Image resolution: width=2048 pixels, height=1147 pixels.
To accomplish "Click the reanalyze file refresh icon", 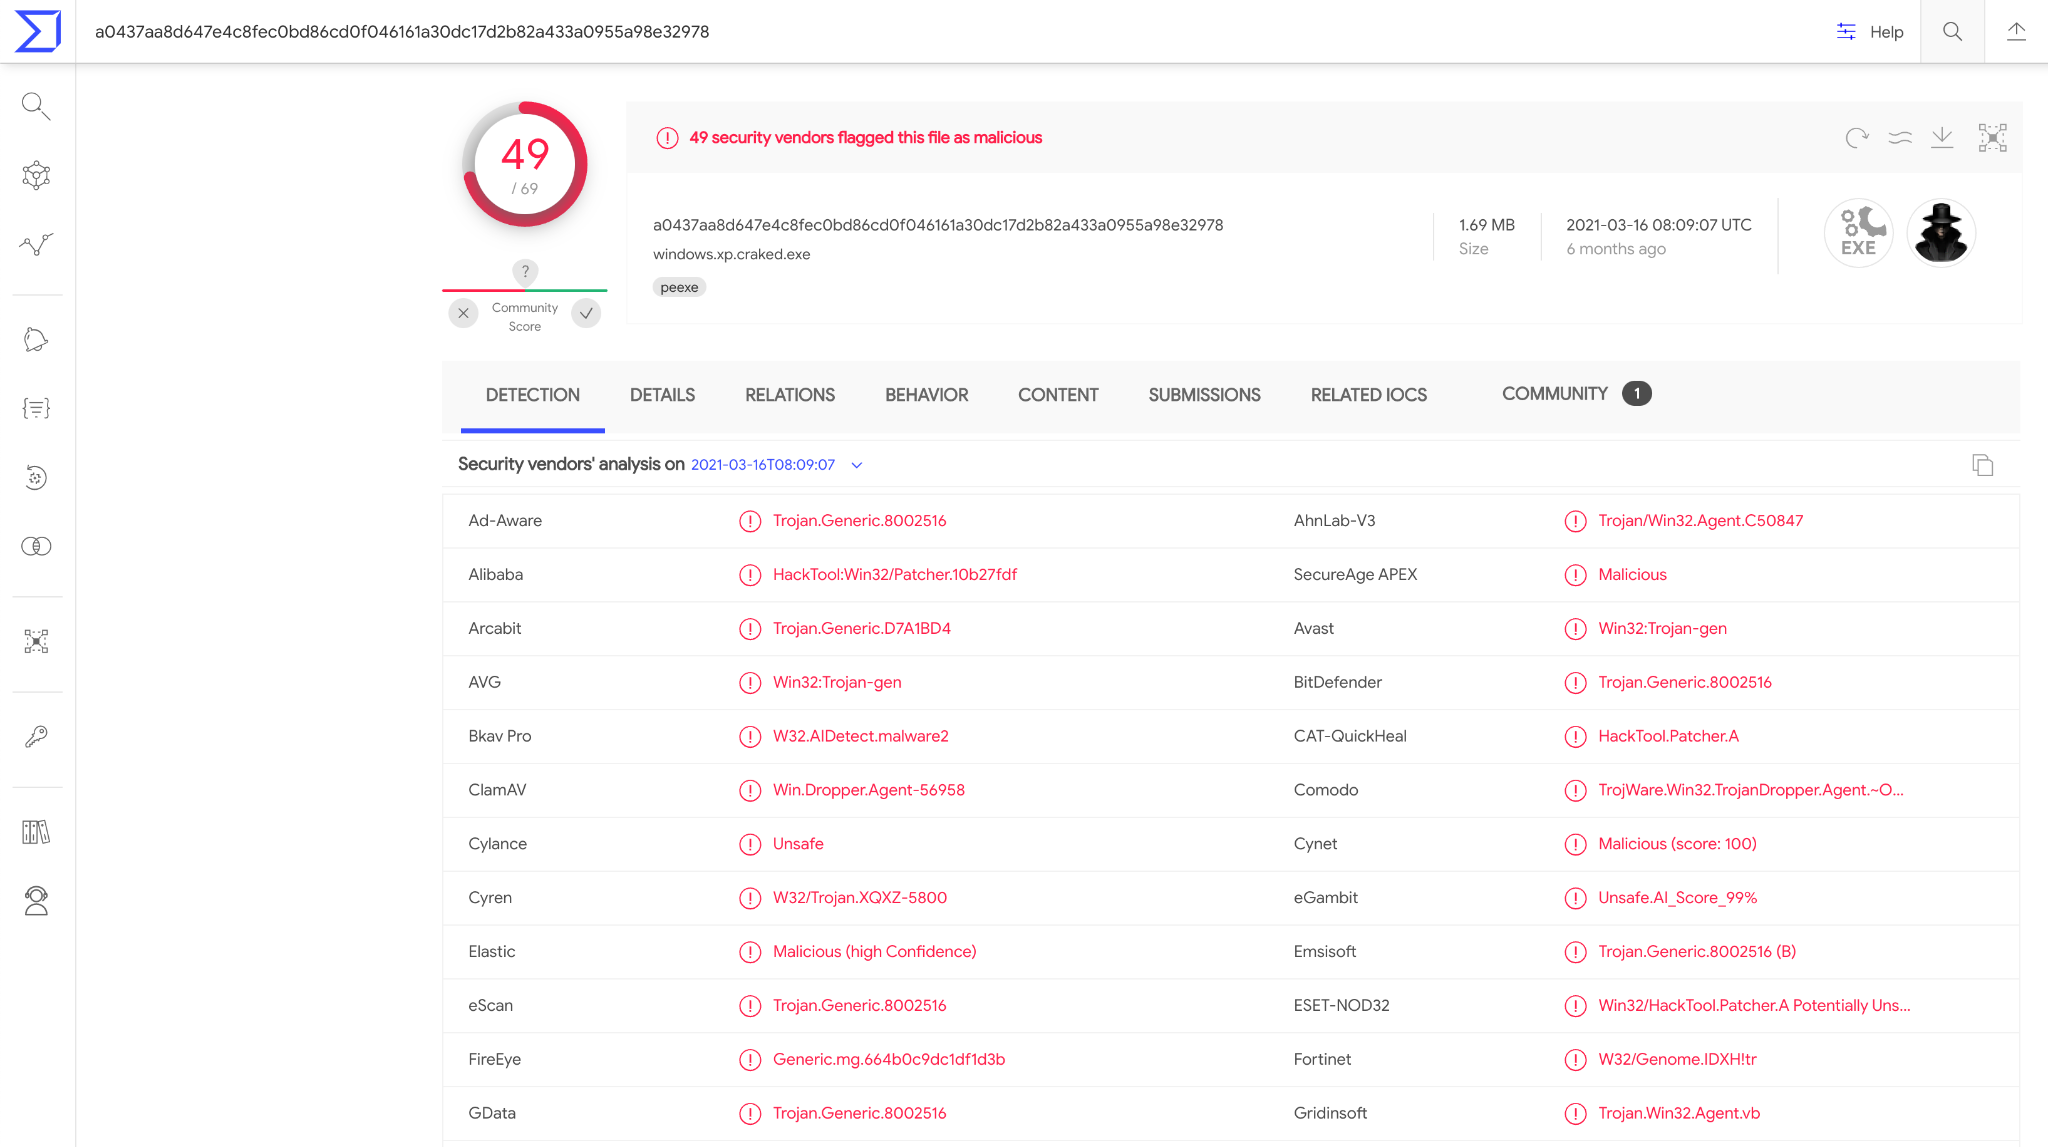I will click(1856, 138).
